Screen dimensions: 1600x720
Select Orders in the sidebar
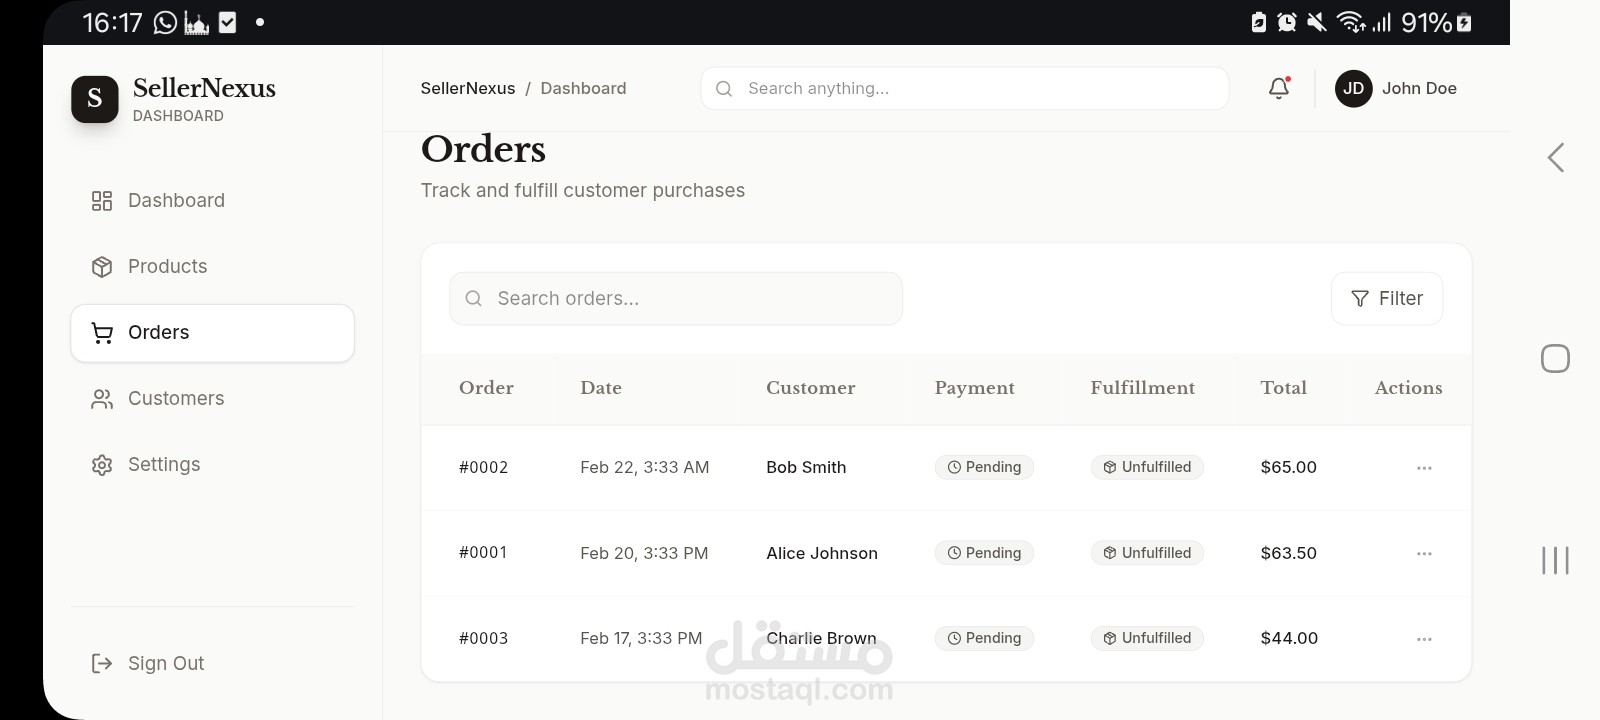212,333
